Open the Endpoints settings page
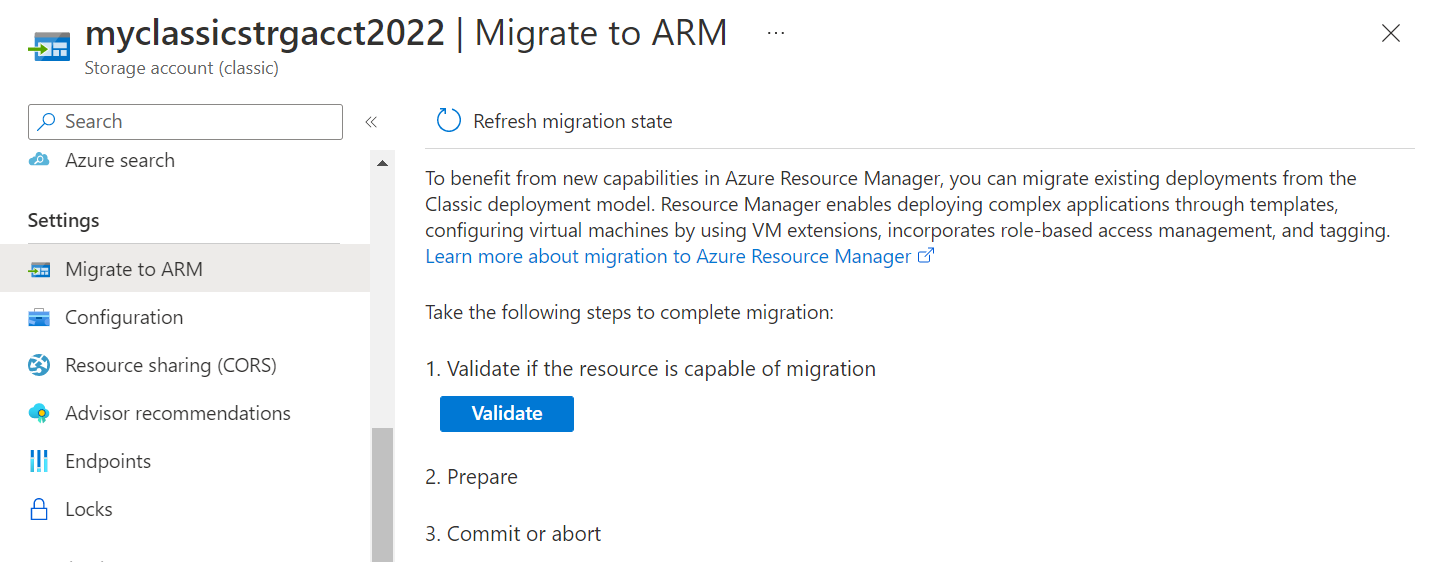The height and width of the screenshot is (562, 1443). point(108,461)
